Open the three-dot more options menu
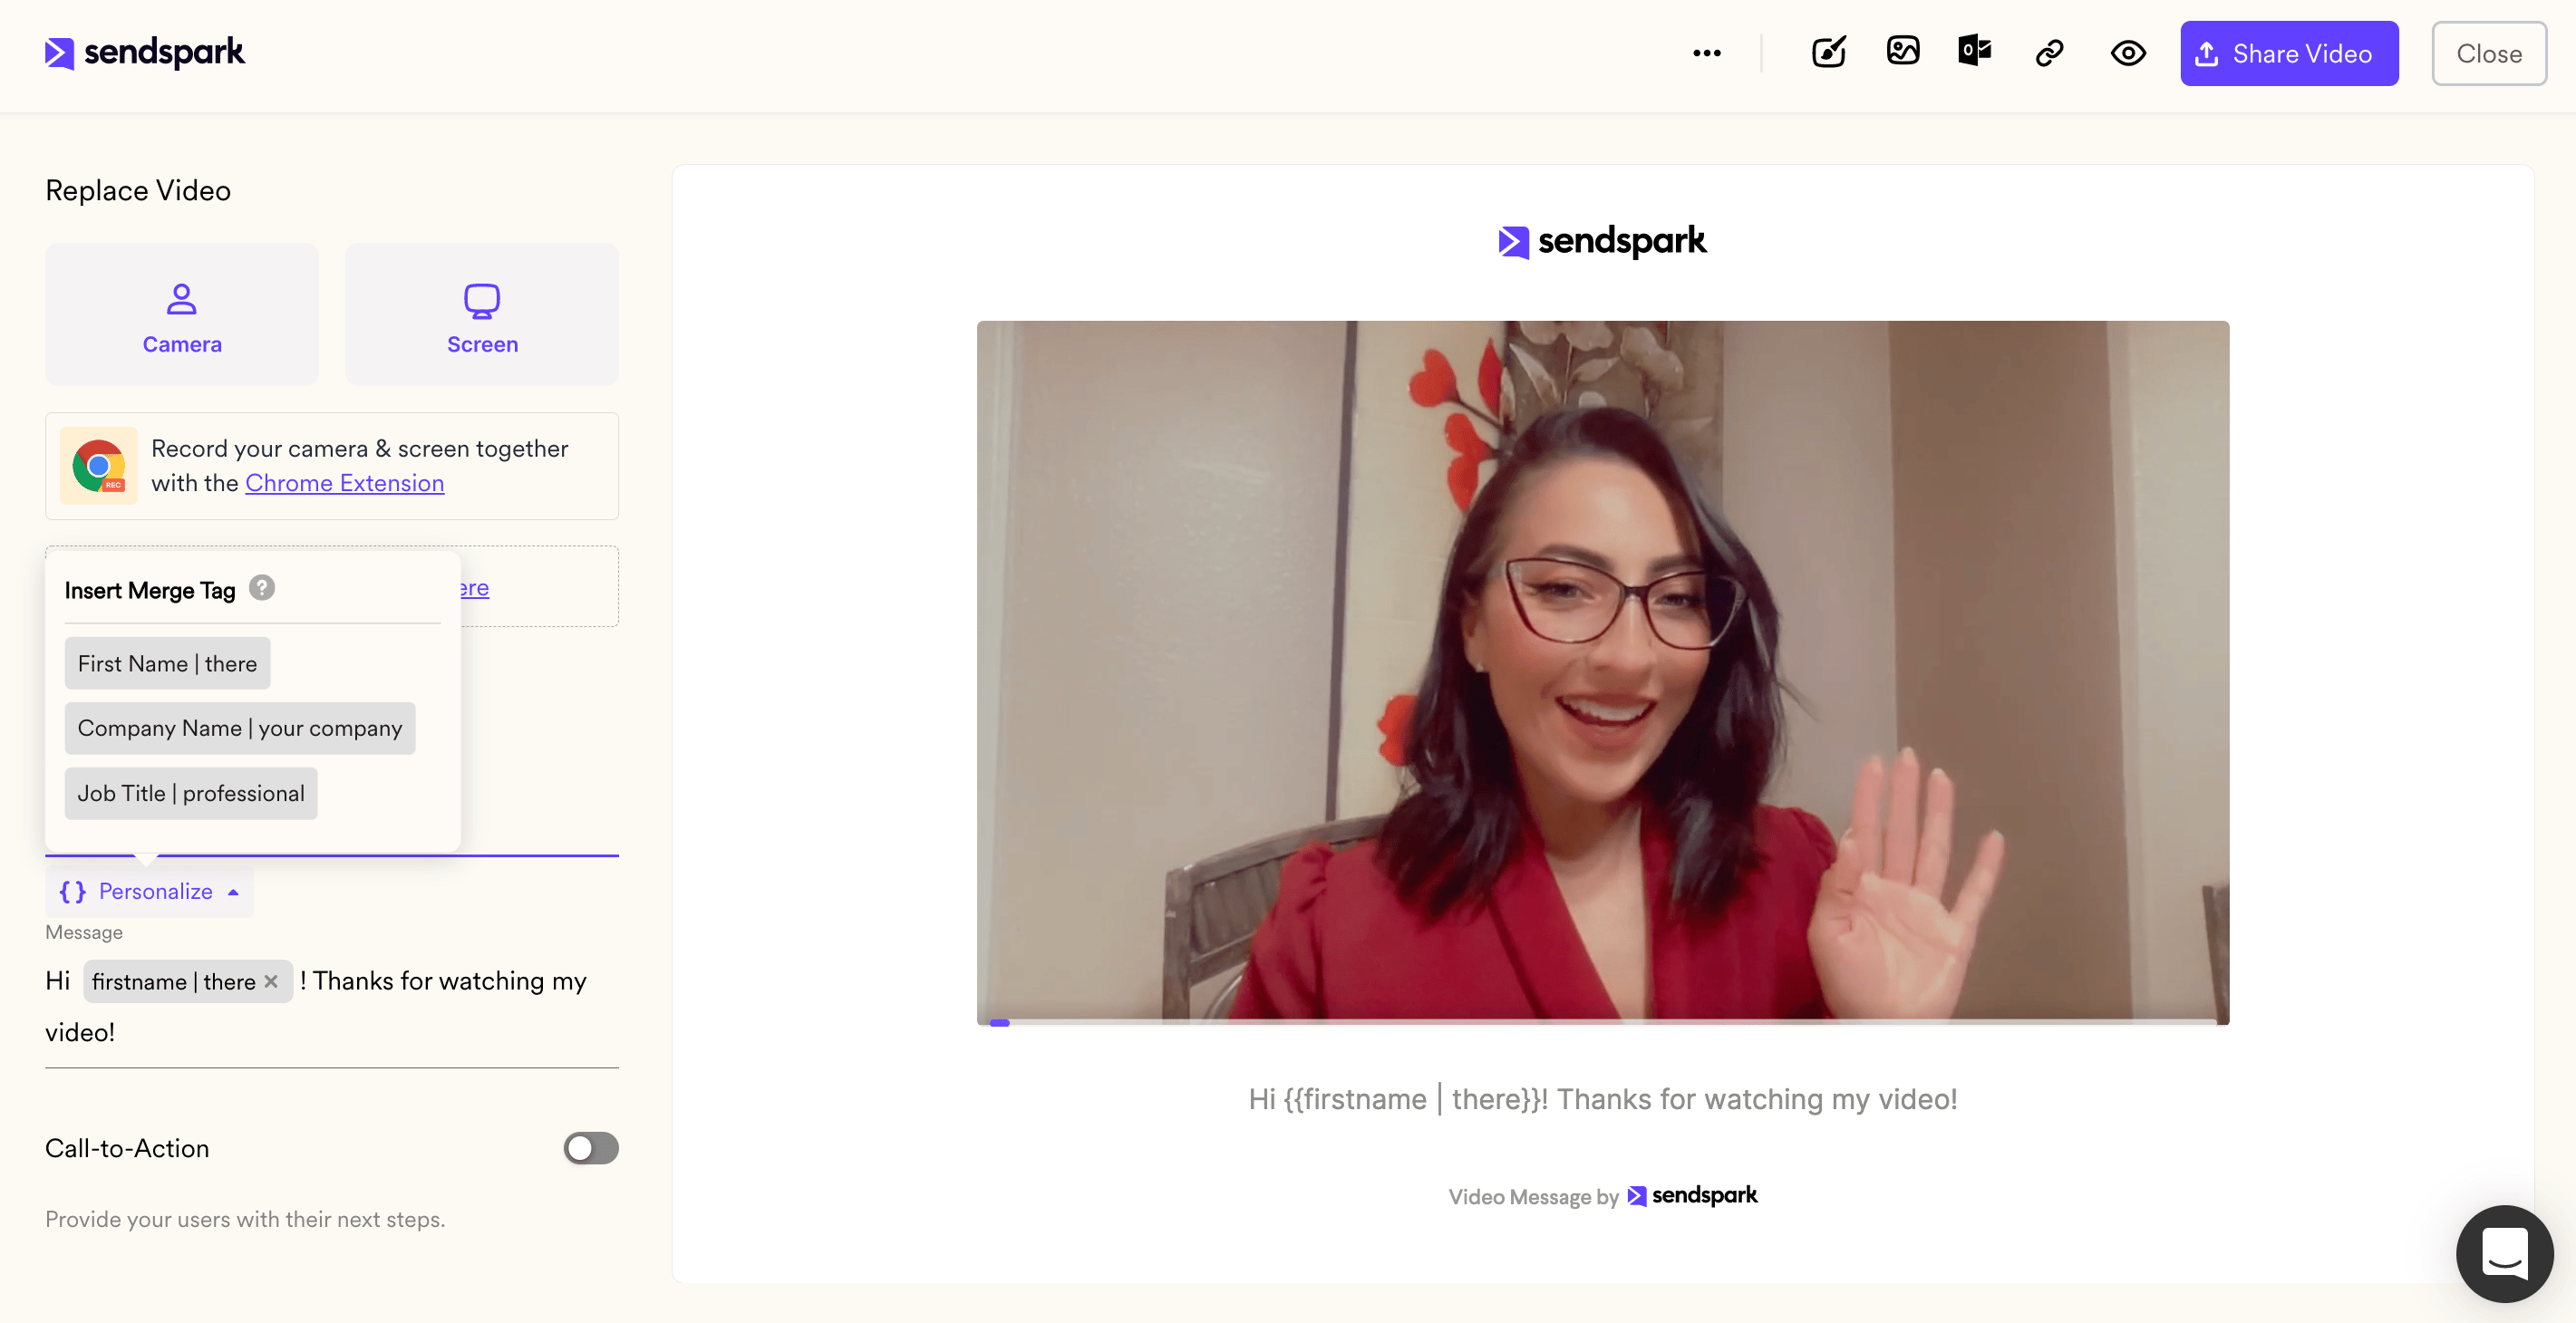2576x1323 pixels. (x=1707, y=53)
